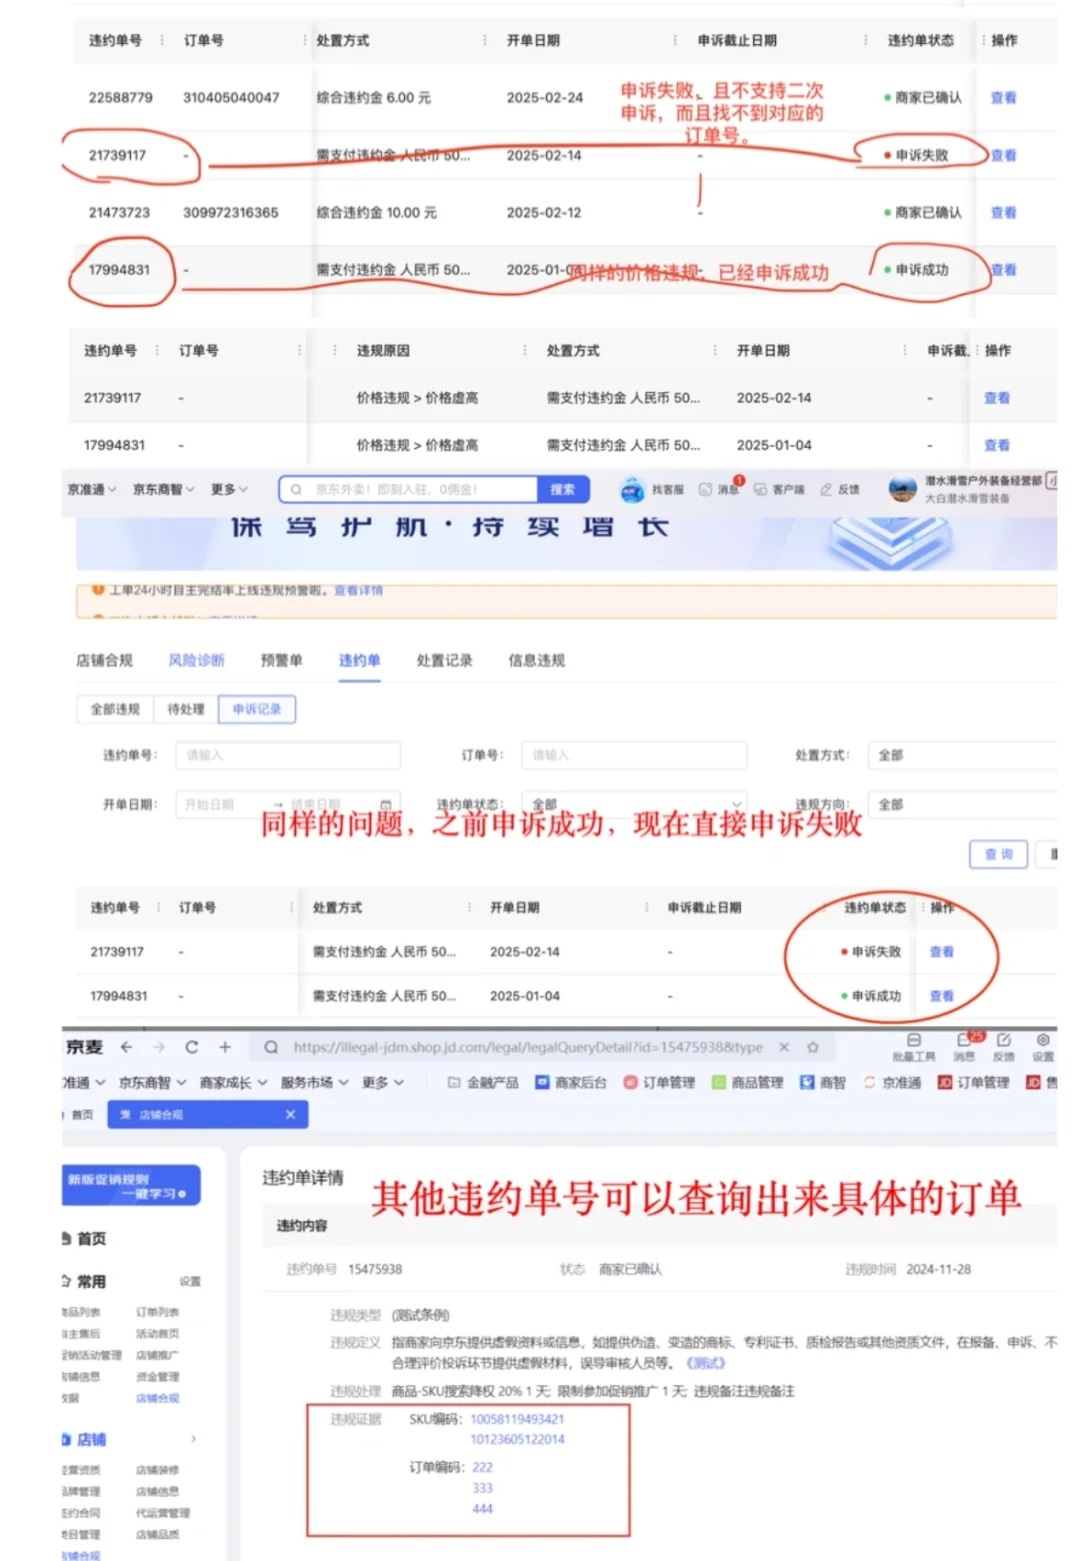Expand the 商家成长 dropdown

coord(233,1082)
